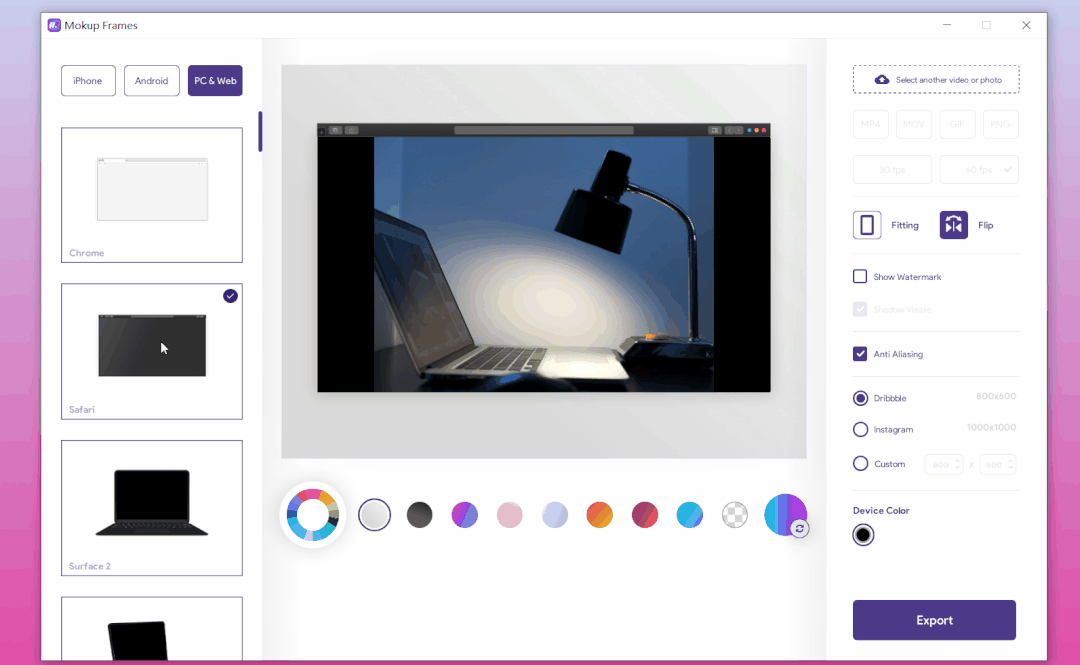Choose MP4 format
Viewport: 1080px width, 665px height.
(871, 124)
